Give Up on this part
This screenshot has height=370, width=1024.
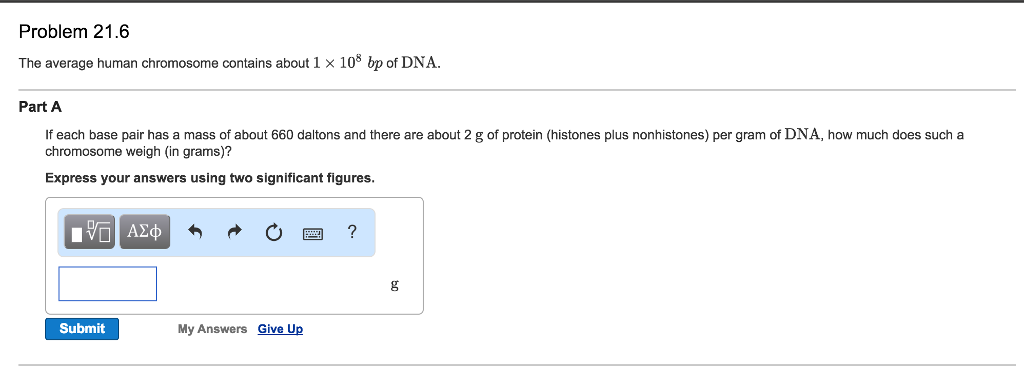coord(280,329)
